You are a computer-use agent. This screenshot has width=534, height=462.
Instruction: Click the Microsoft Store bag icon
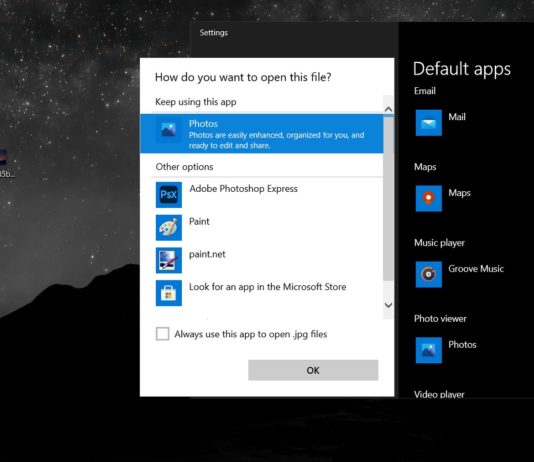[169, 293]
